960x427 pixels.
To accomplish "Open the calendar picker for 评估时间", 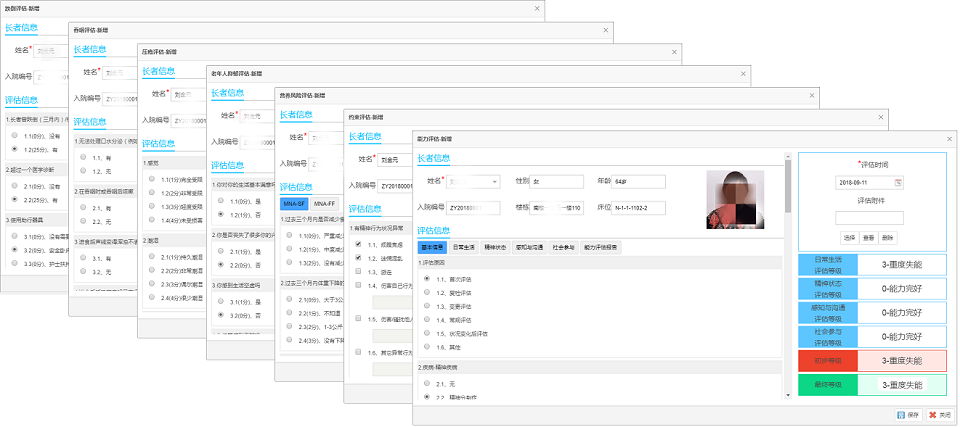I will [x=898, y=182].
